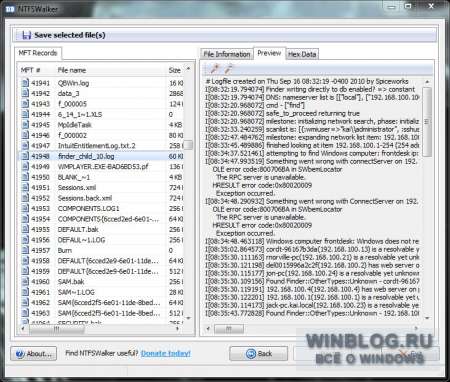The image size is (450, 382).
Task: Click file icon of record 41947
Action: click(x=25, y=145)
